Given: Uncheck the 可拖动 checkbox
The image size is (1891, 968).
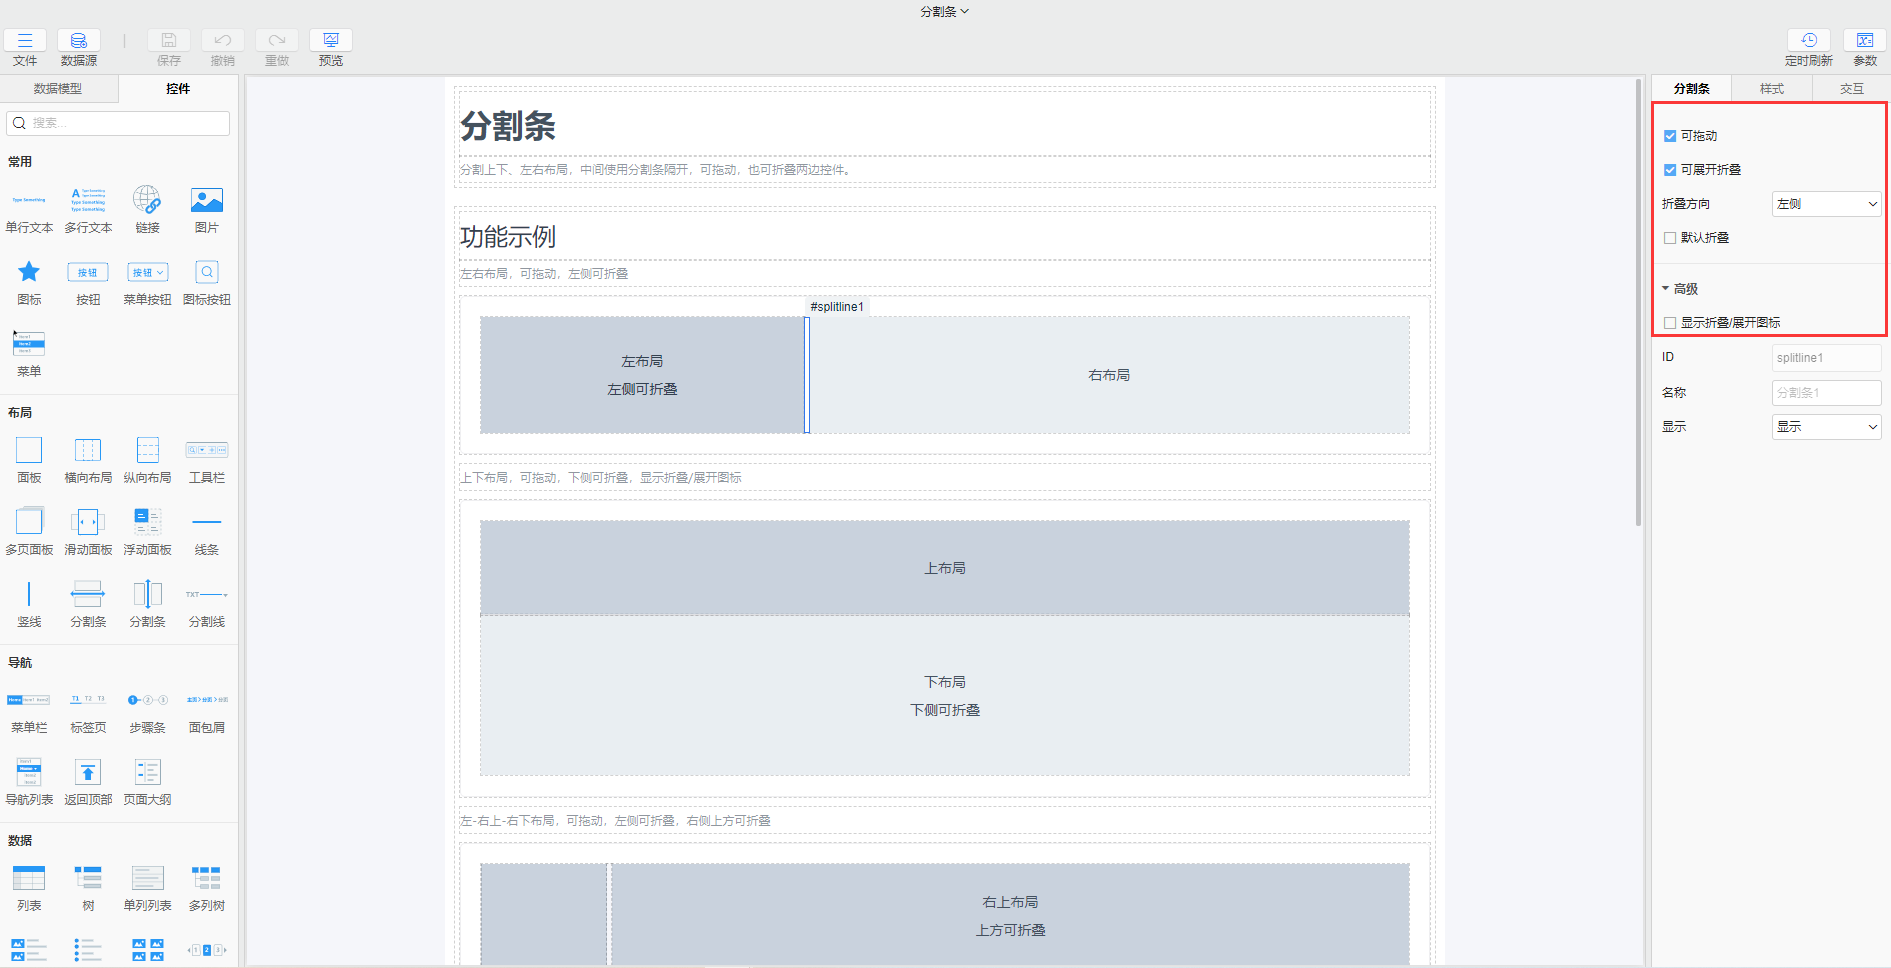Looking at the screenshot, I should [1669, 135].
